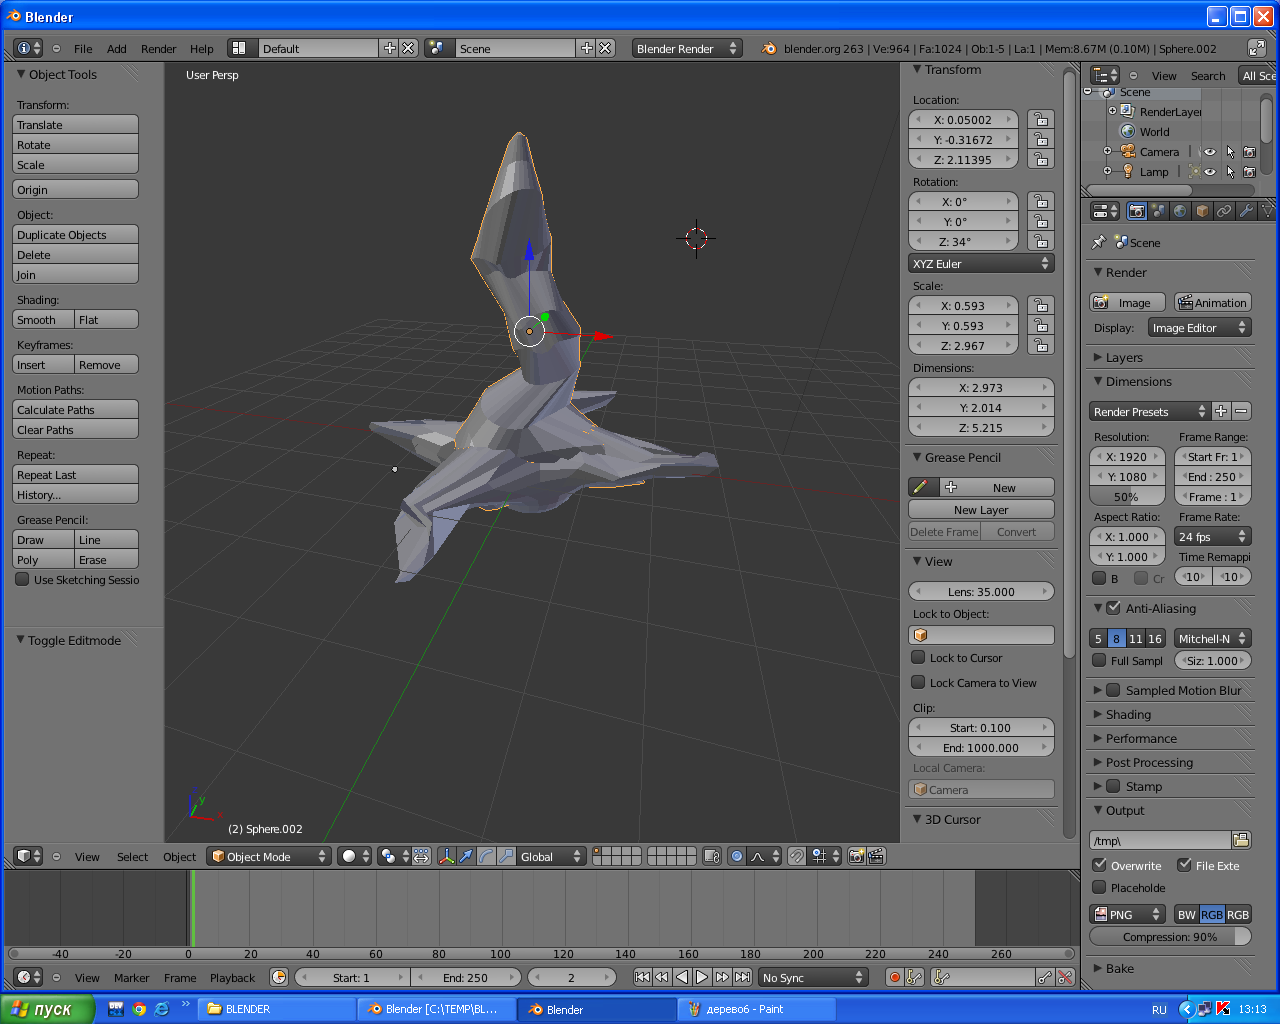1280x1024 pixels.
Task: Enable the Lock Camera to View checkbox
Action: click(x=918, y=683)
